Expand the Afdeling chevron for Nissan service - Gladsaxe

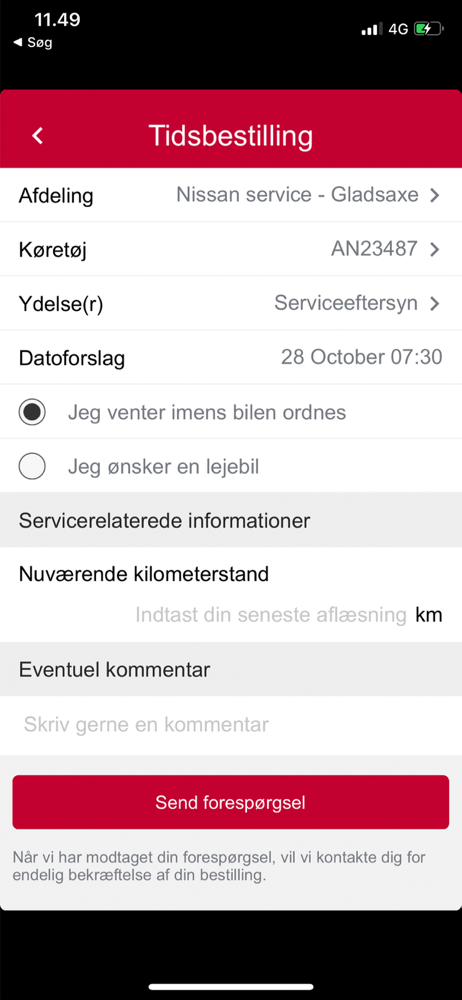(x=435, y=195)
